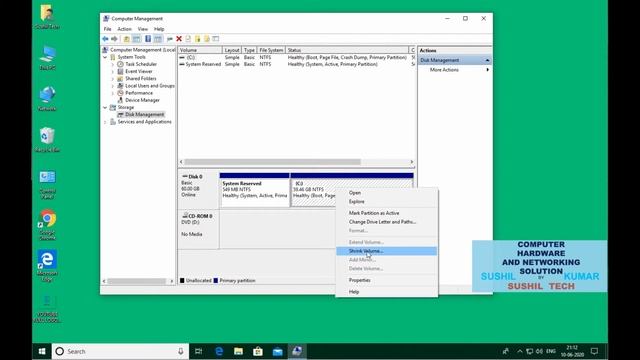Select Mark Partition as Active
Viewport: 640px width, 360px height.
pos(386,213)
